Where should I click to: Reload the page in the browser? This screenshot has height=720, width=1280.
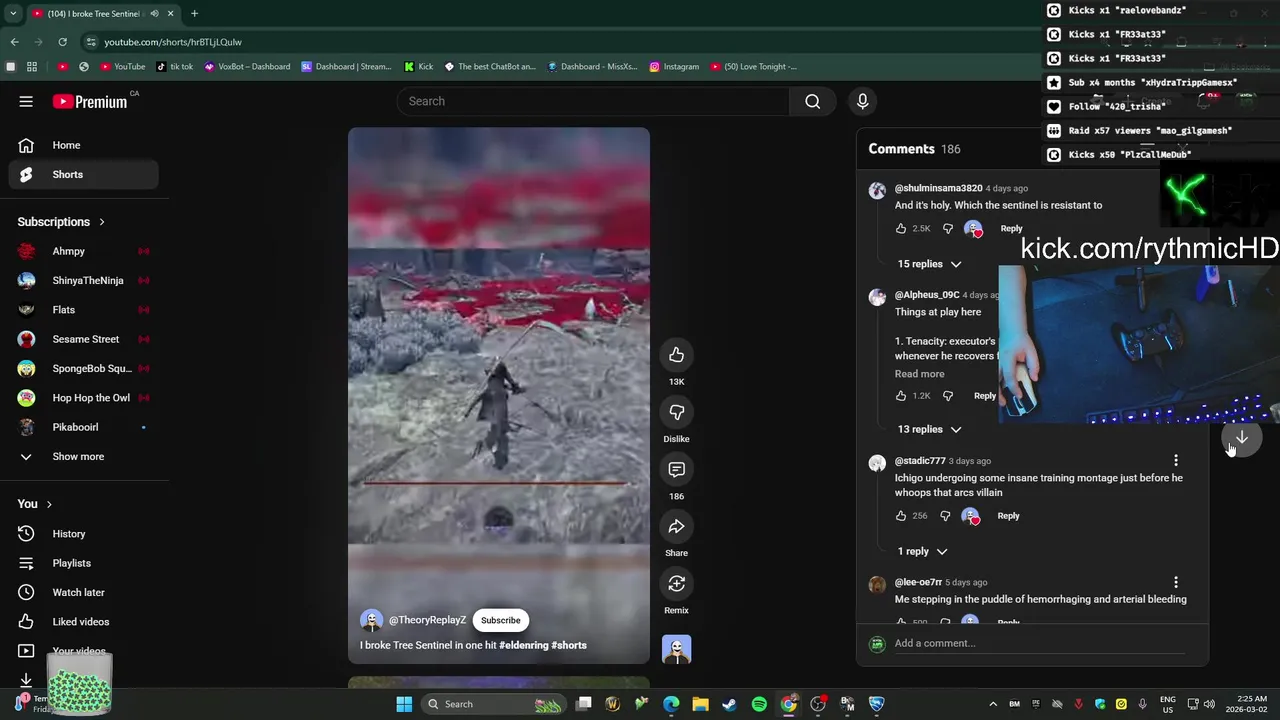point(62,42)
